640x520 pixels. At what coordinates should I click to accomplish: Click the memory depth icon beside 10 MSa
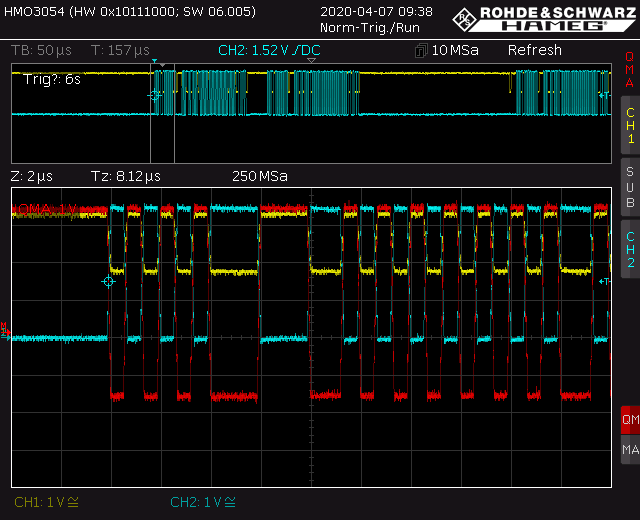(421, 51)
